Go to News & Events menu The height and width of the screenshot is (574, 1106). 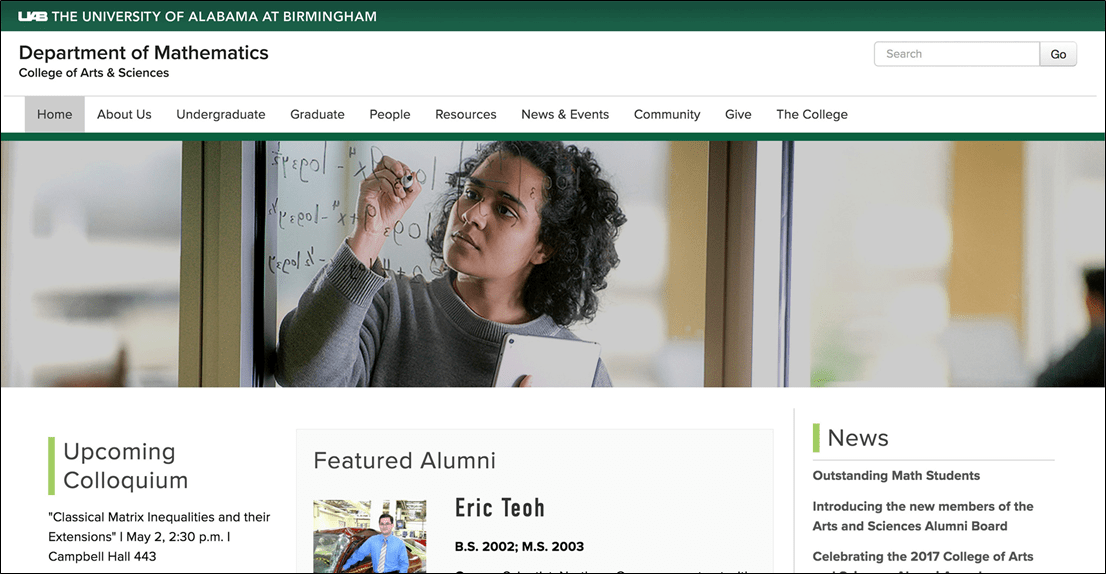(565, 114)
